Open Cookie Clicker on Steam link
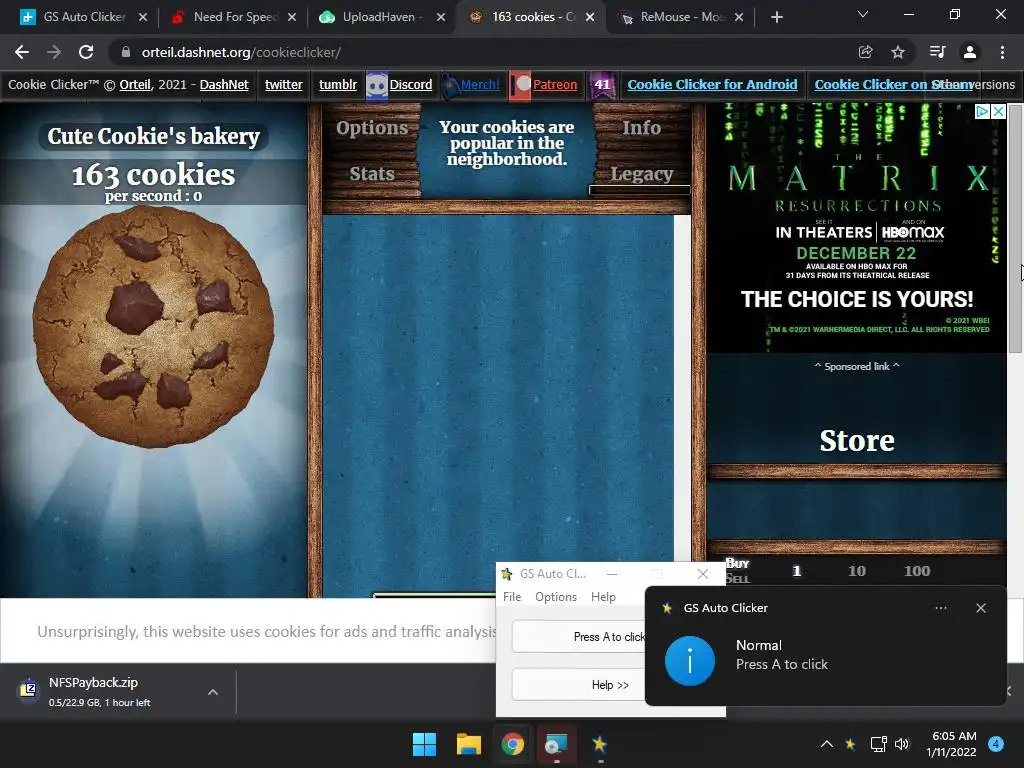 tap(894, 84)
